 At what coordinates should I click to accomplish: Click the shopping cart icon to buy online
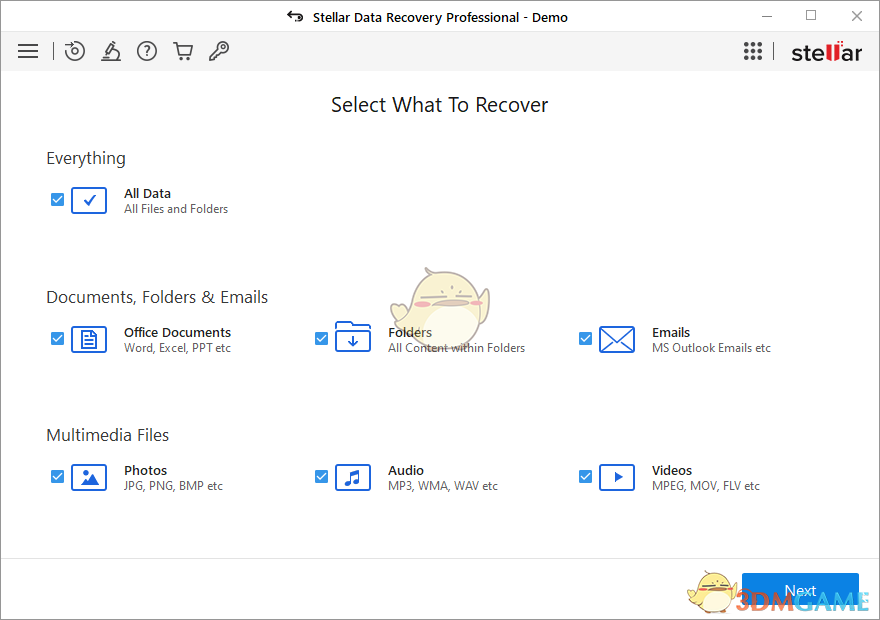coord(183,51)
